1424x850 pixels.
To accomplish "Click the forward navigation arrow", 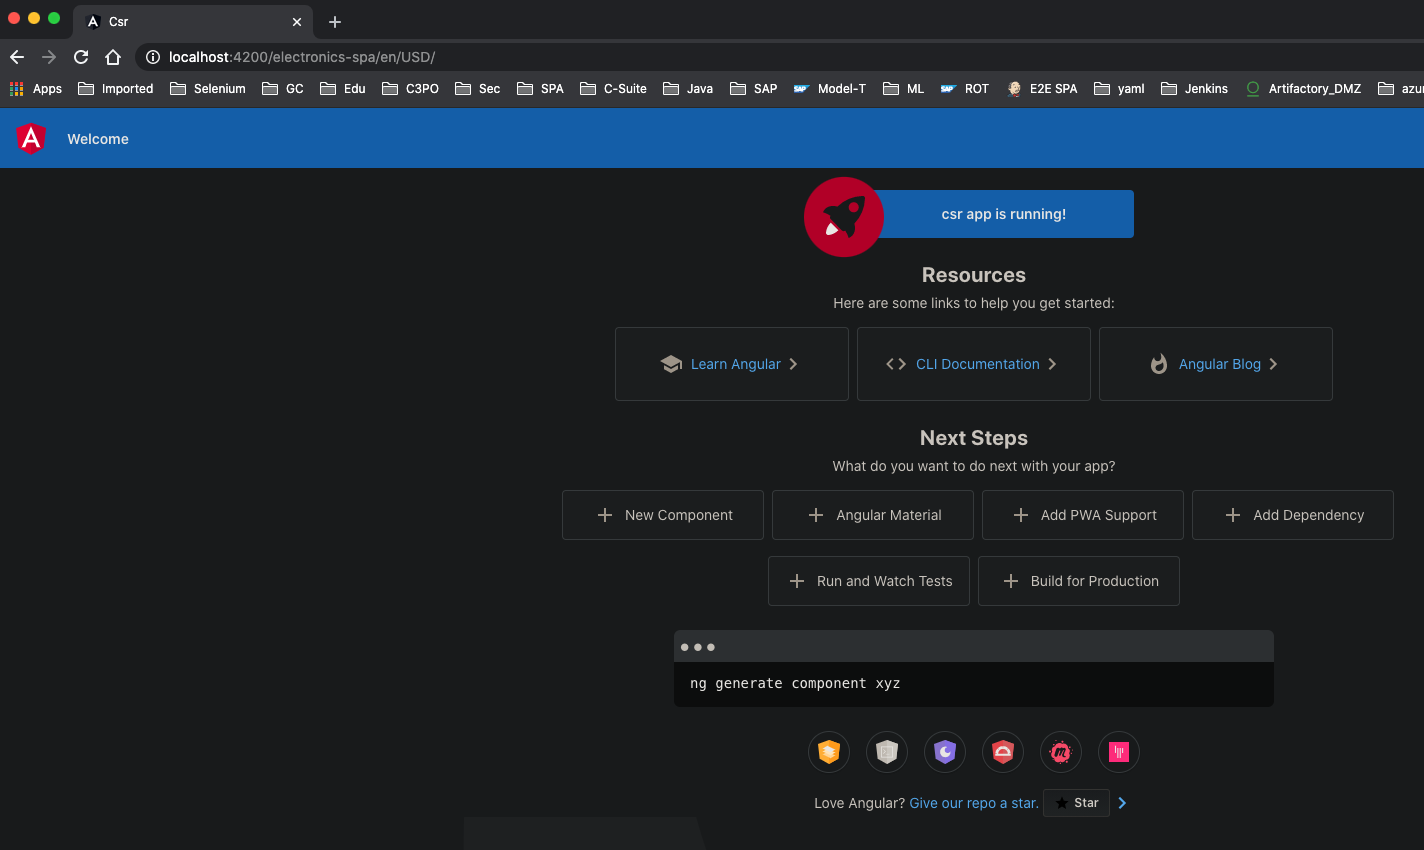I will pos(49,57).
